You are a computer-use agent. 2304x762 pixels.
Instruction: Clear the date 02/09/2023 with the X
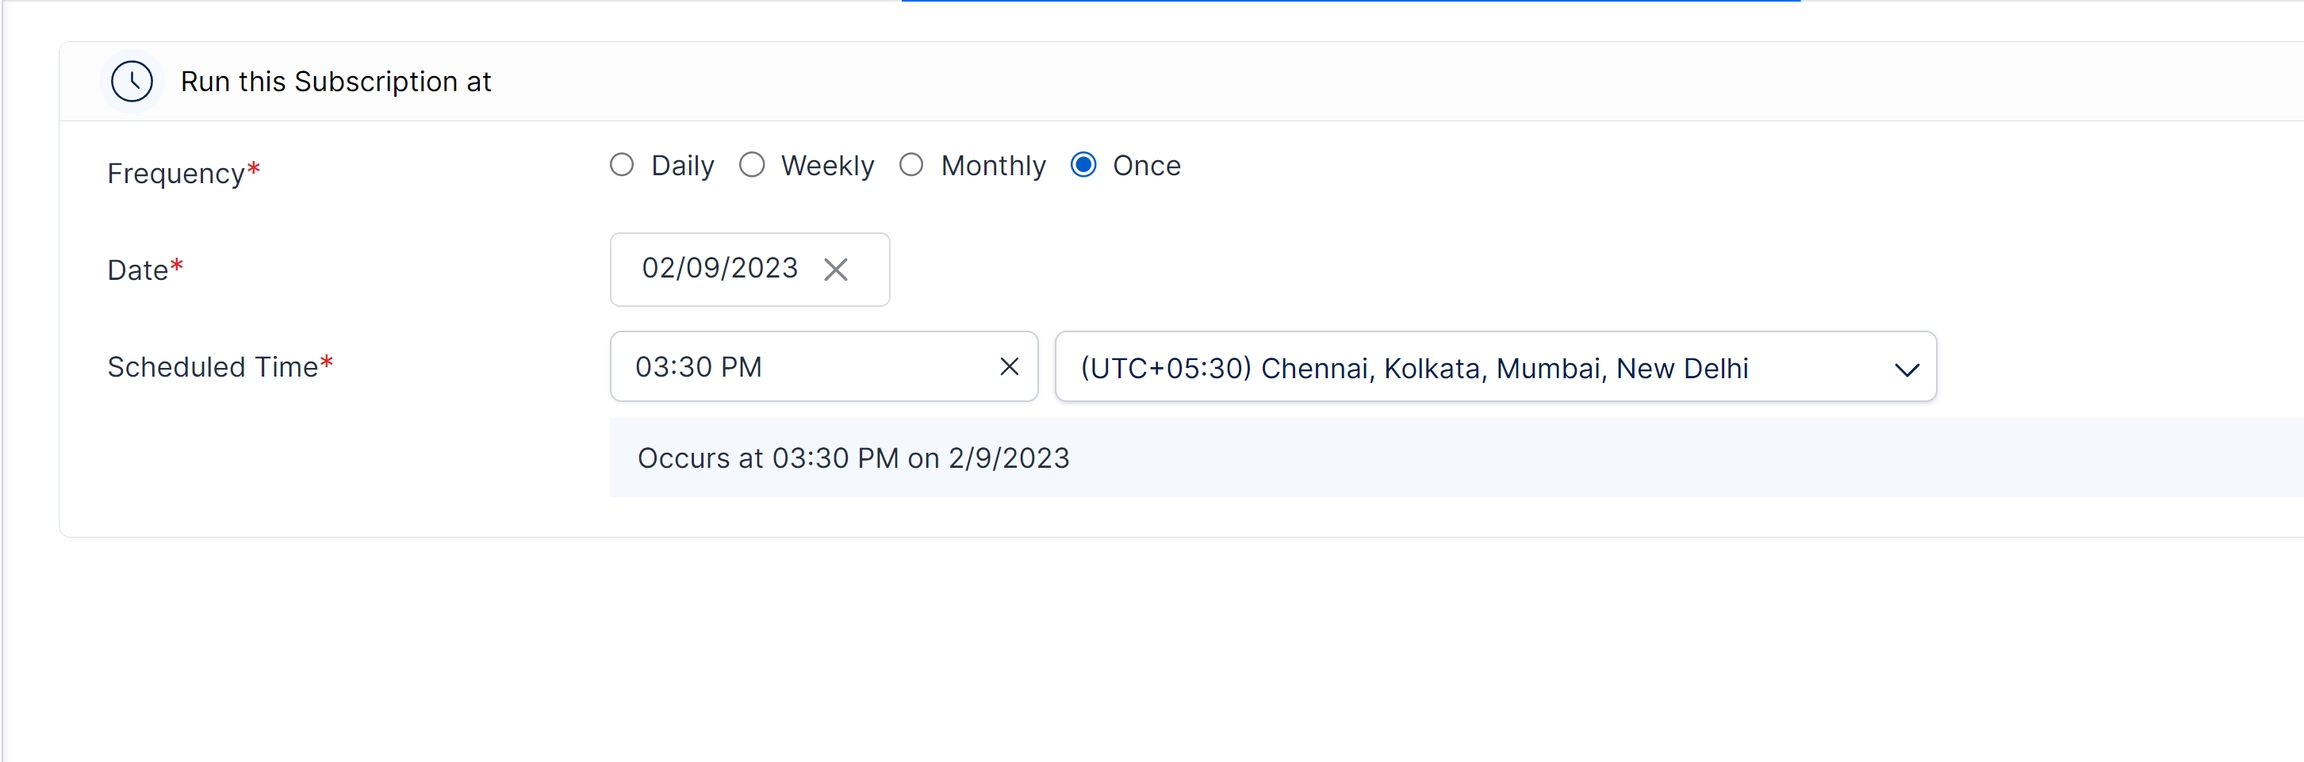836,269
